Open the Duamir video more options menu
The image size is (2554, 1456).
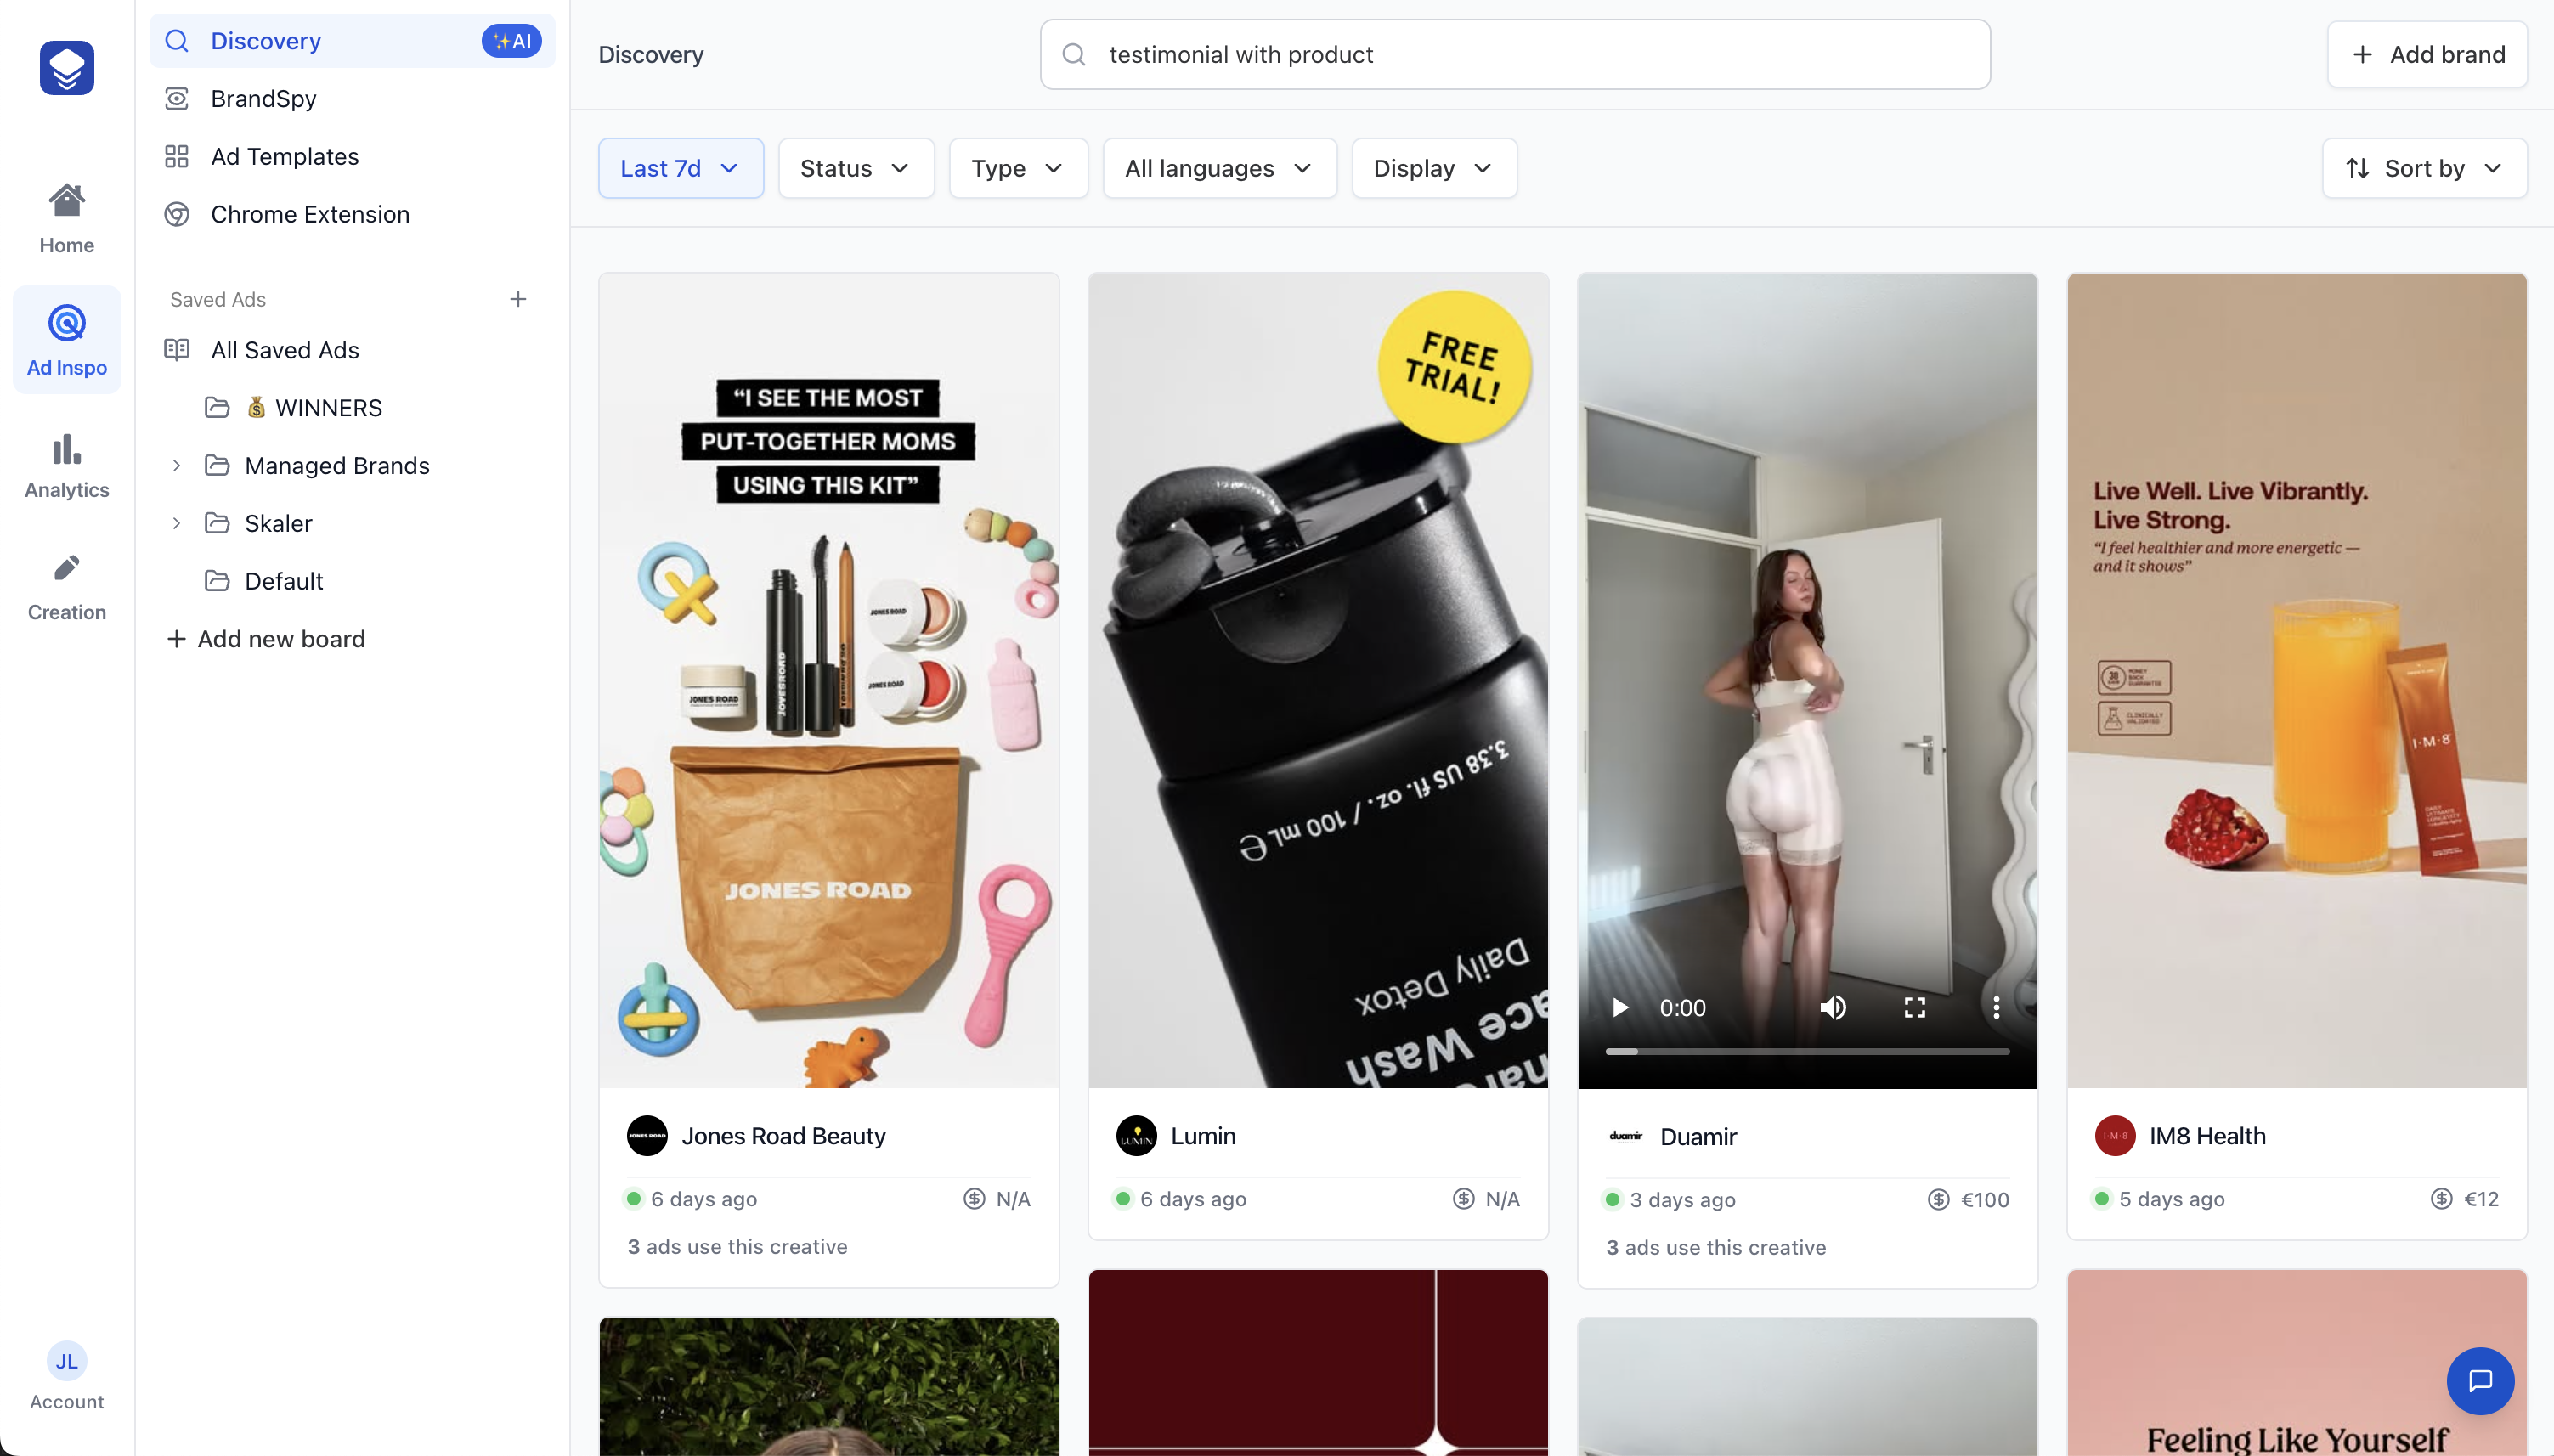(x=1996, y=1008)
